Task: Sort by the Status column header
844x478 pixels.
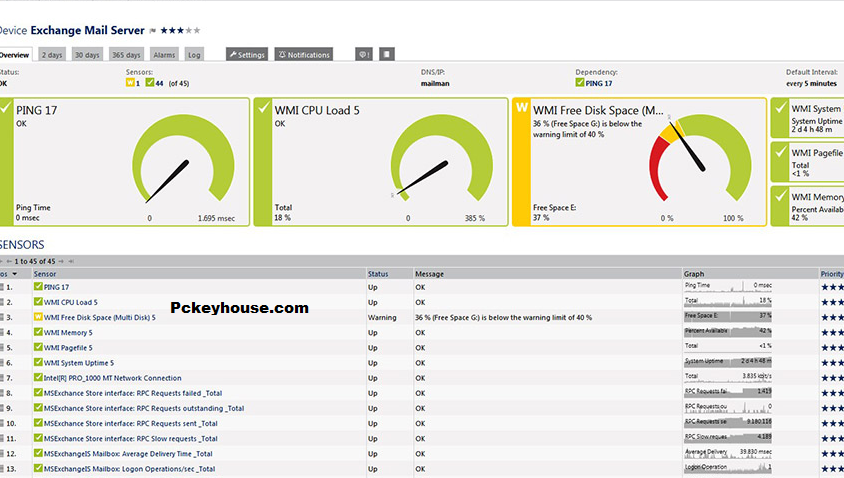Action: pyautogui.click(x=378, y=274)
